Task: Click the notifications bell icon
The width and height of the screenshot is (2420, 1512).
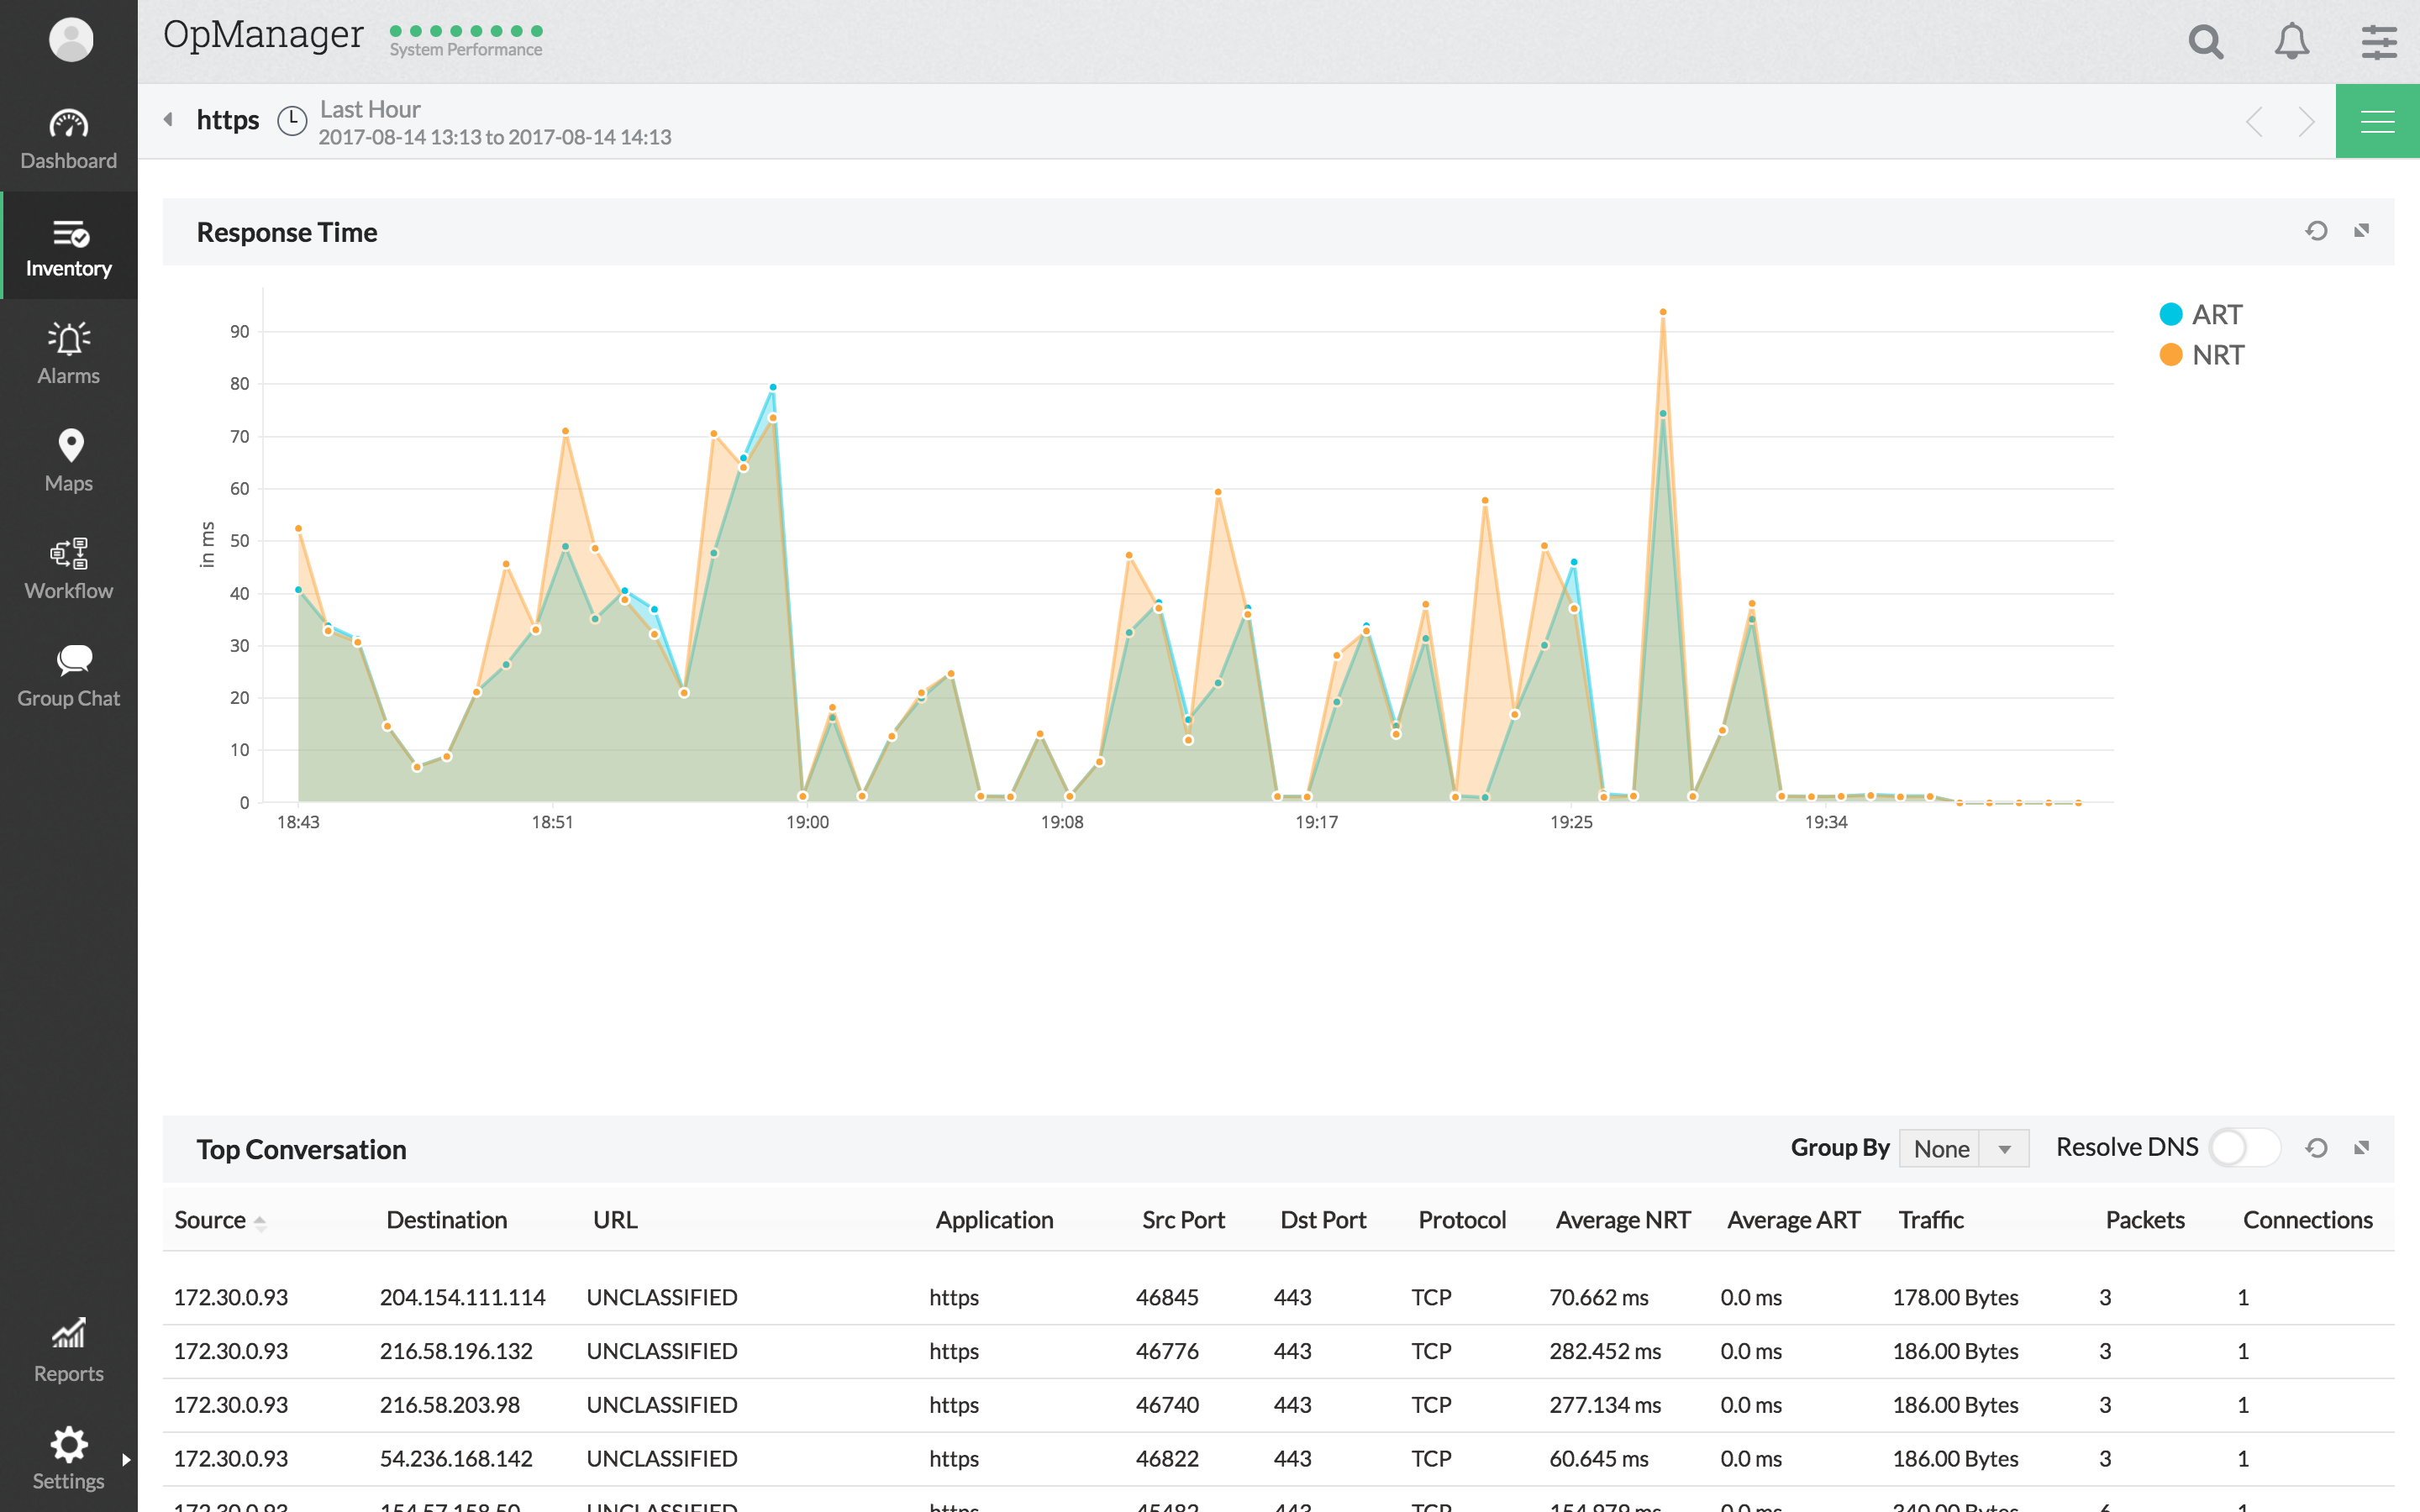Action: tap(2291, 41)
